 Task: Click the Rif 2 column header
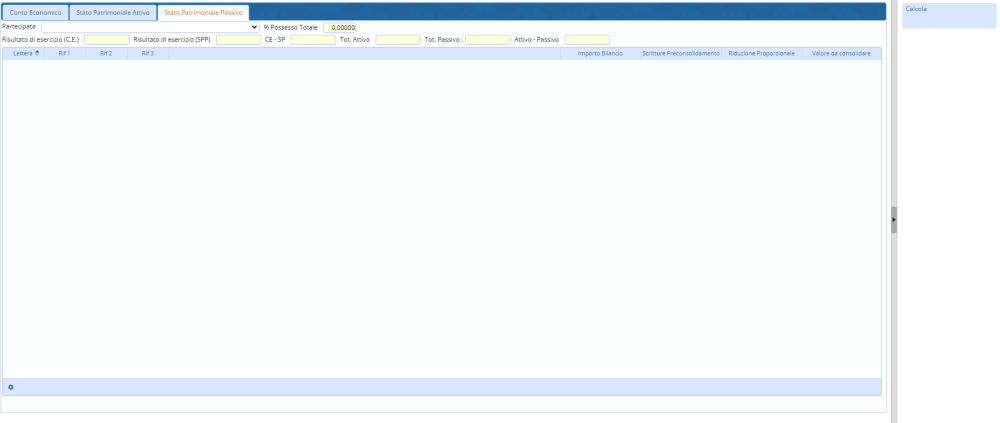[x=106, y=53]
